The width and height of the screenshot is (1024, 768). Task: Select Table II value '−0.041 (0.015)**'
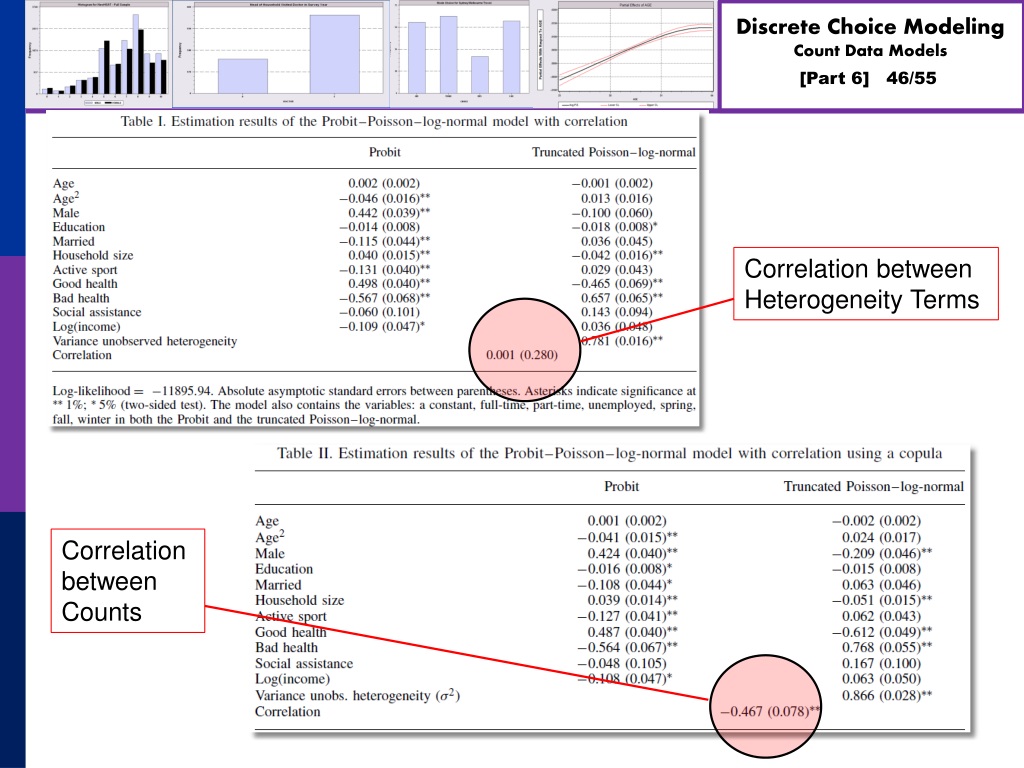[x=628, y=537]
